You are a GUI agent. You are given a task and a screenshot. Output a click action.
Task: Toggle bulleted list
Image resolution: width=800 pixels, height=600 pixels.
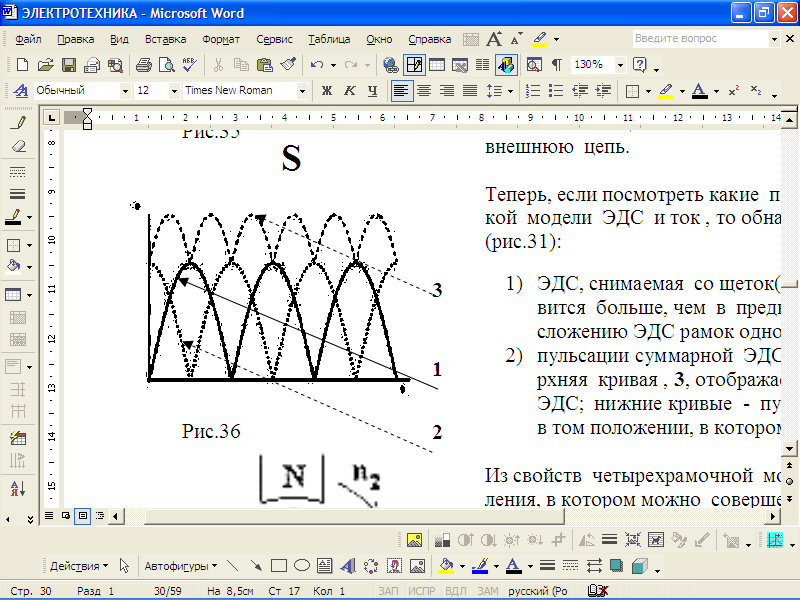[x=556, y=91]
